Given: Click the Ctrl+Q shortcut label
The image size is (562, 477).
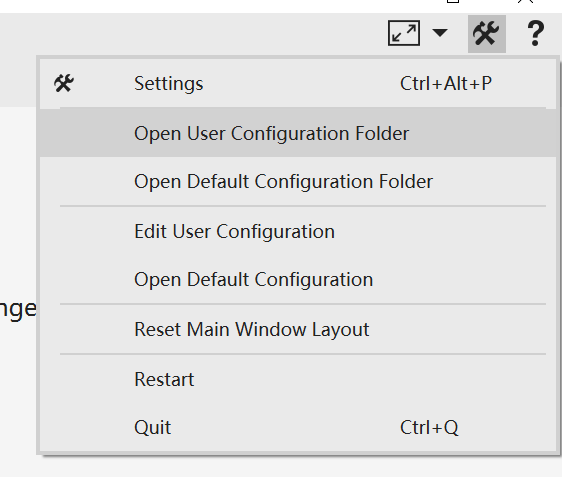Looking at the screenshot, I should pyautogui.click(x=429, y=427).
